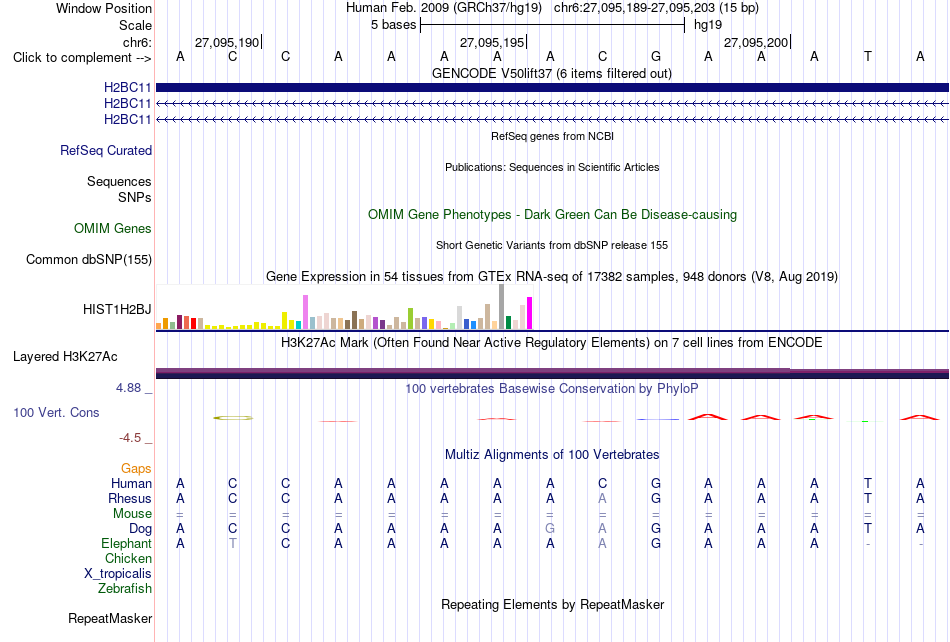Click the faded A in the Rhesus row
Screen dimensions: 950x642
(x=602, y=498)
